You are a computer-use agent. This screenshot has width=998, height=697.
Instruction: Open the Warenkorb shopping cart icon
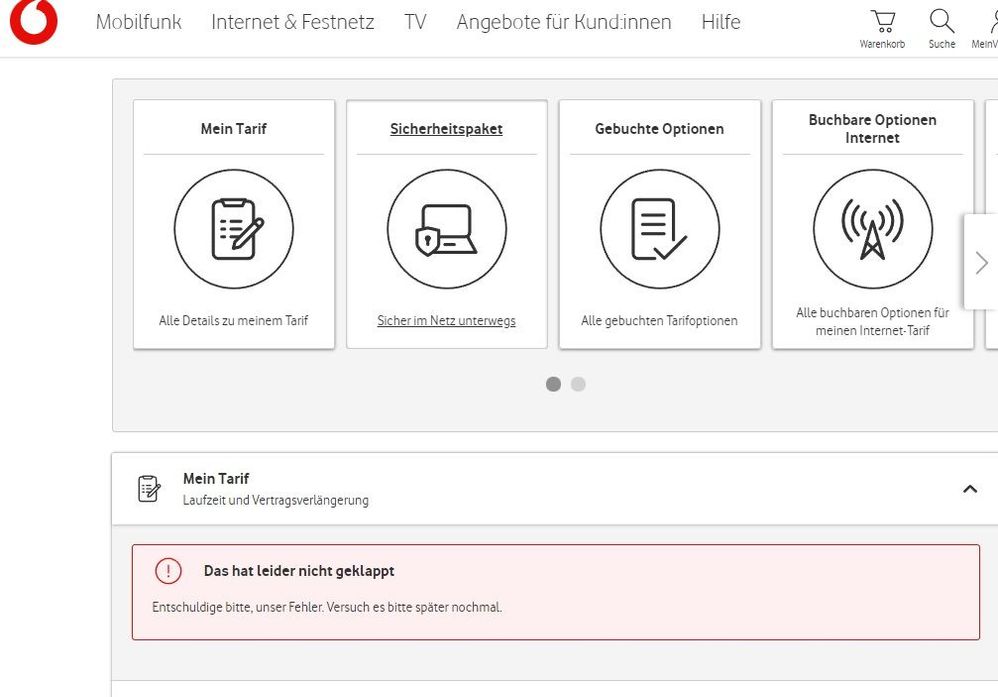(x=882, y=22)
